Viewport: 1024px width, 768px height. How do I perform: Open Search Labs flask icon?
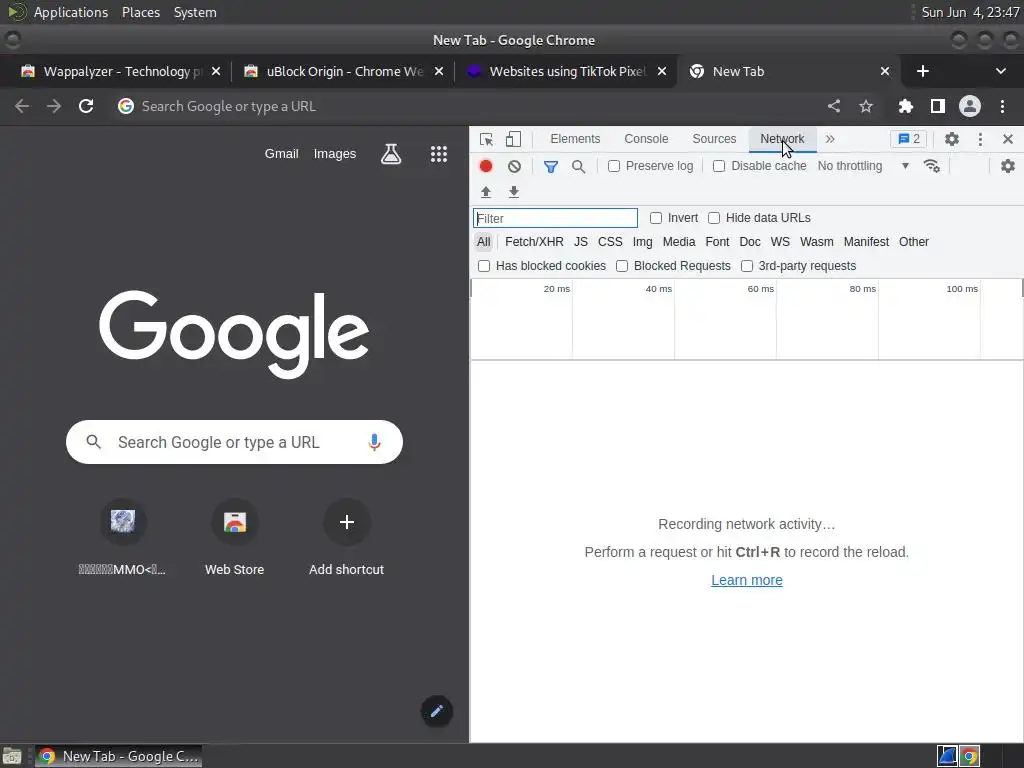pos(391,154)
